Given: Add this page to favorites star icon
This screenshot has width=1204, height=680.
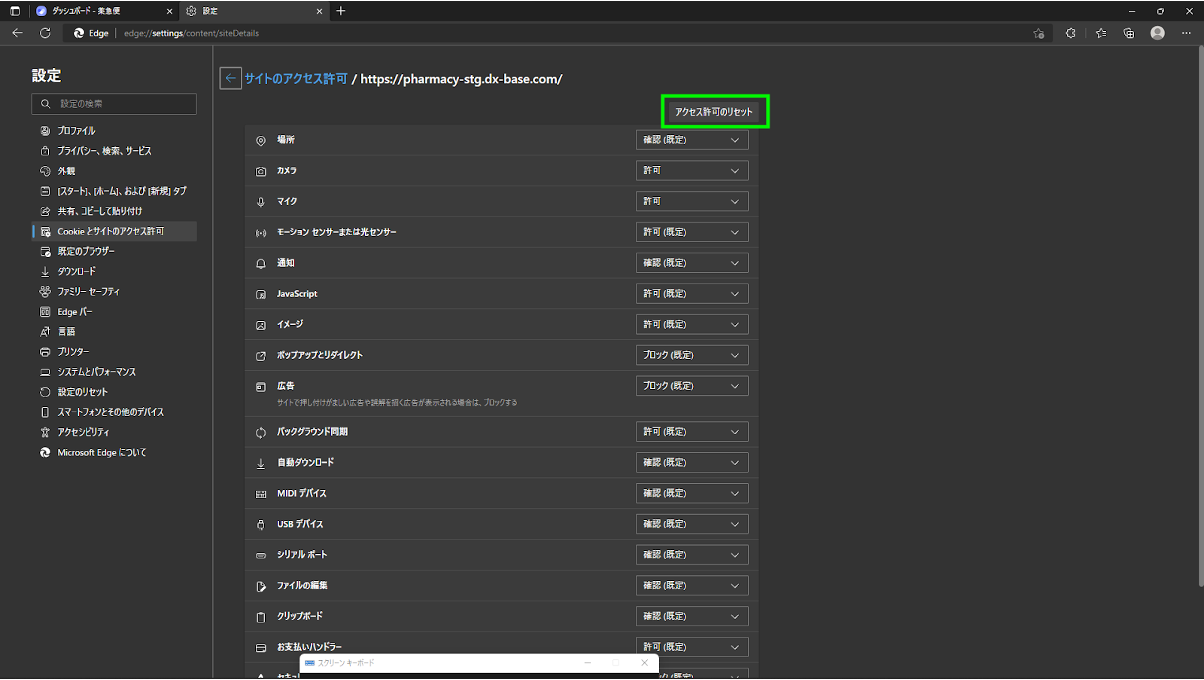Looking at the screenshot, I should (1039, 33).
